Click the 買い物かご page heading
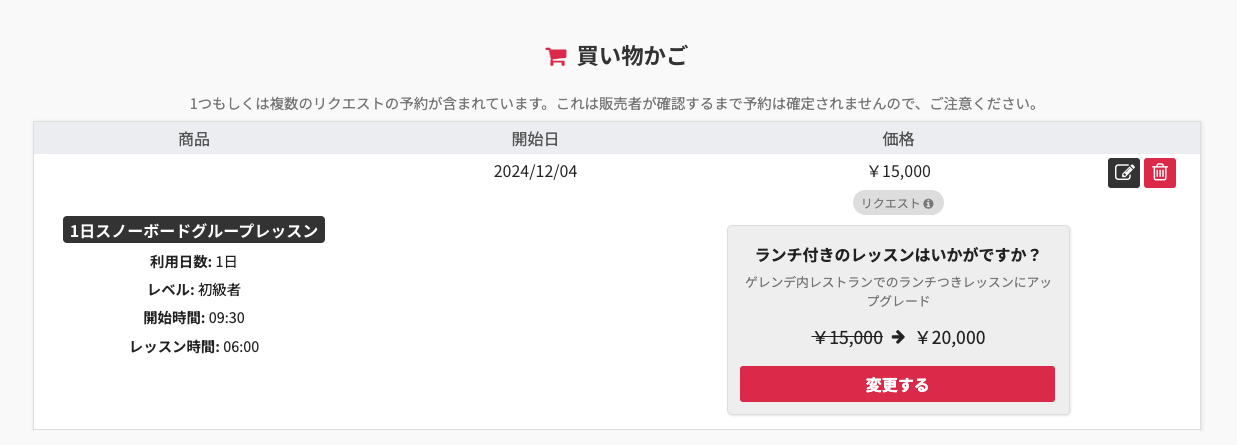Viewport: 1237px width, 445px height. pos(632,56)
